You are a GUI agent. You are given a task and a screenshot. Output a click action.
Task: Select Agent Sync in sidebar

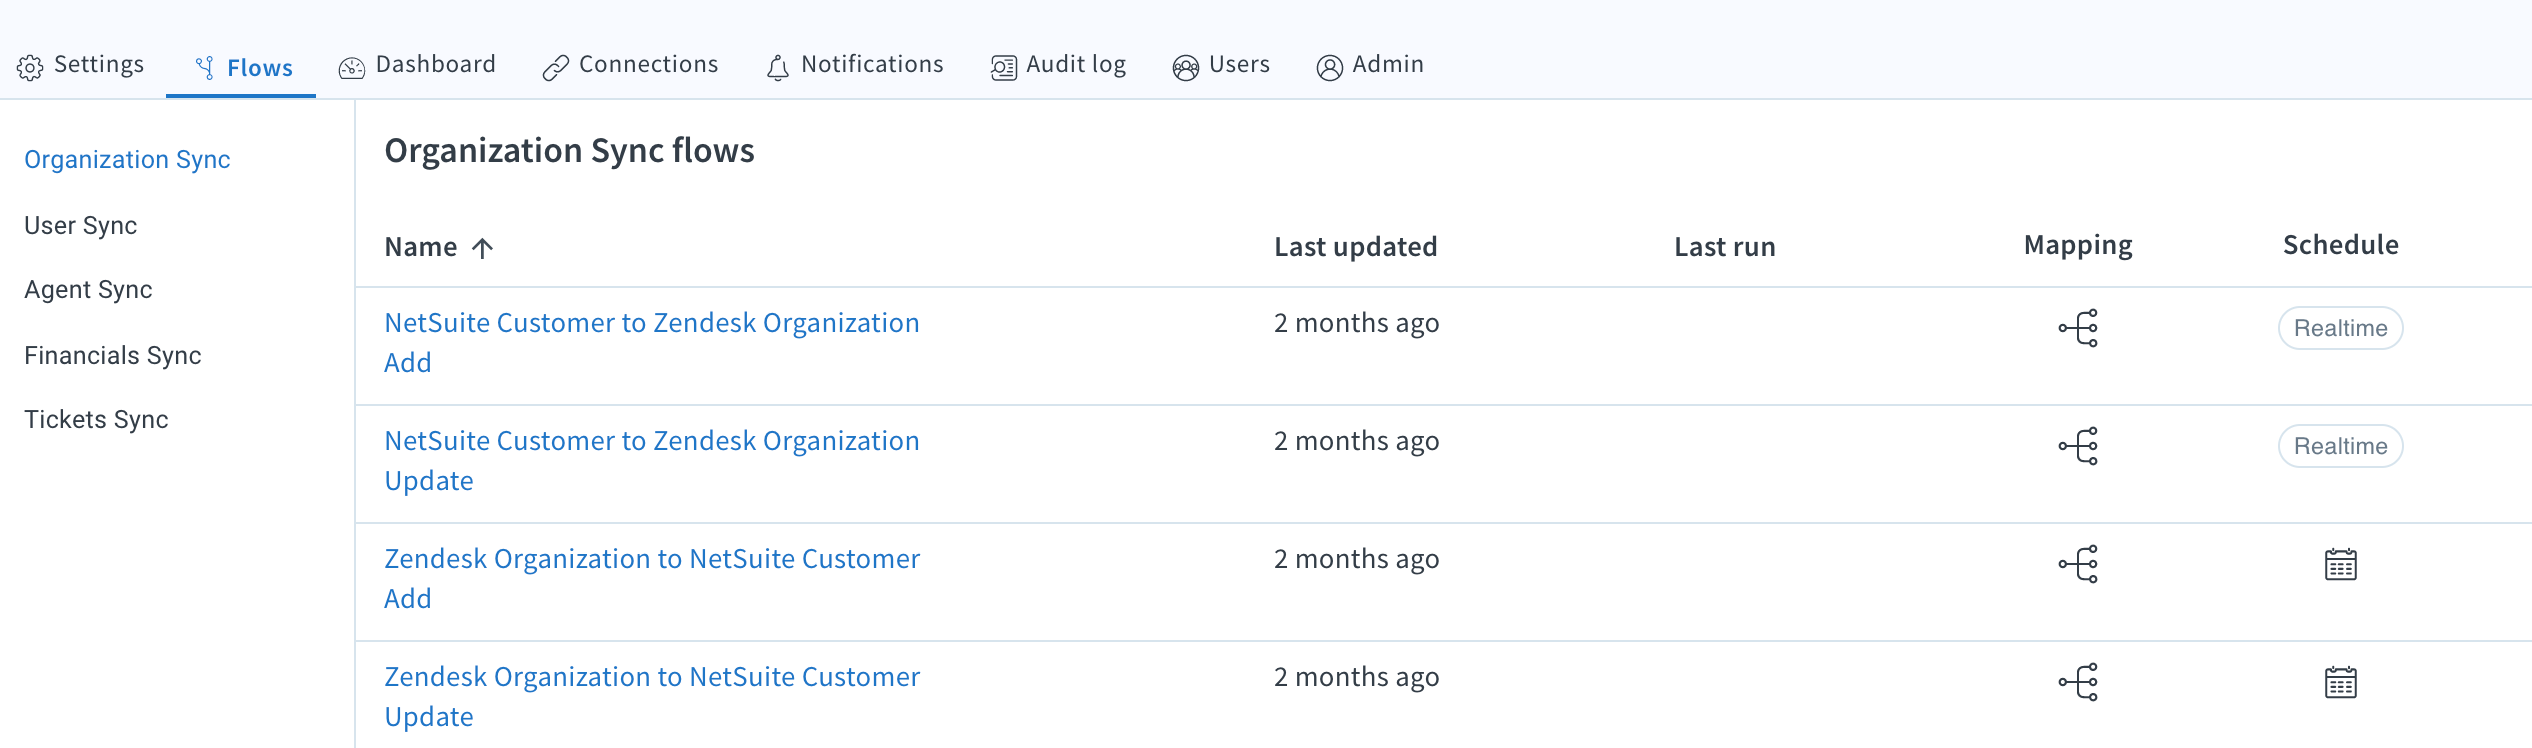point(88,290)
